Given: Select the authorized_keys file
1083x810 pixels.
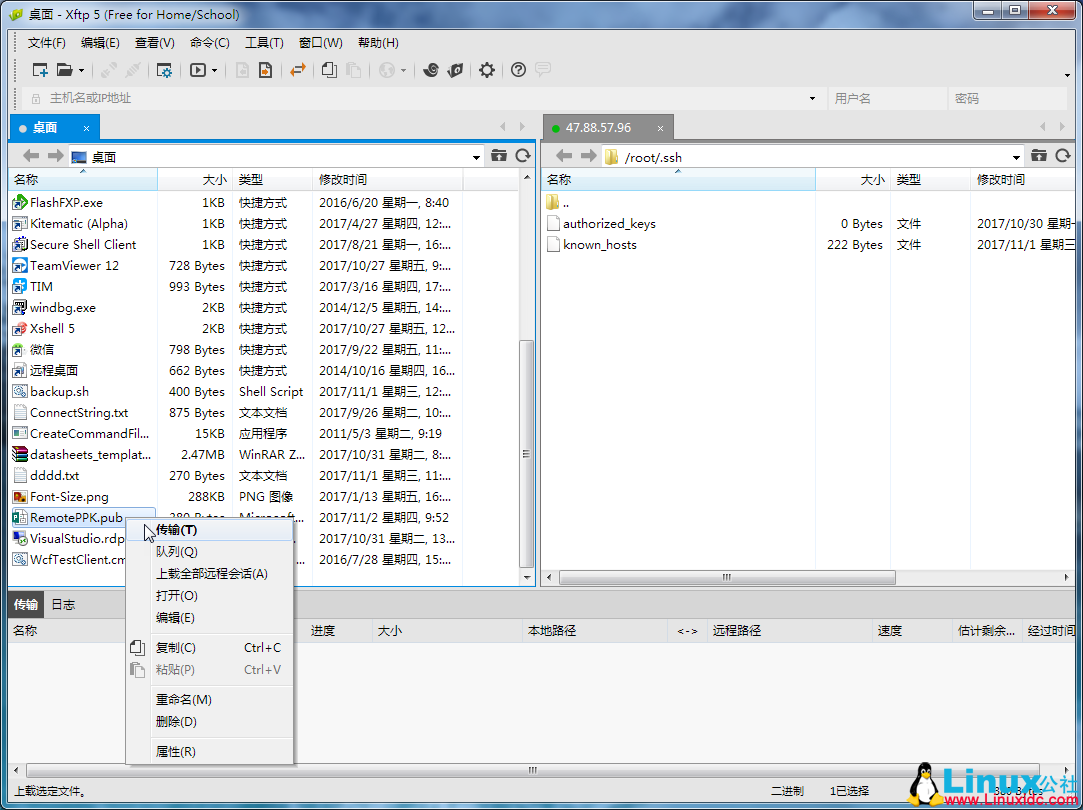Looking at the screenshot, I should tap(610, 223).
